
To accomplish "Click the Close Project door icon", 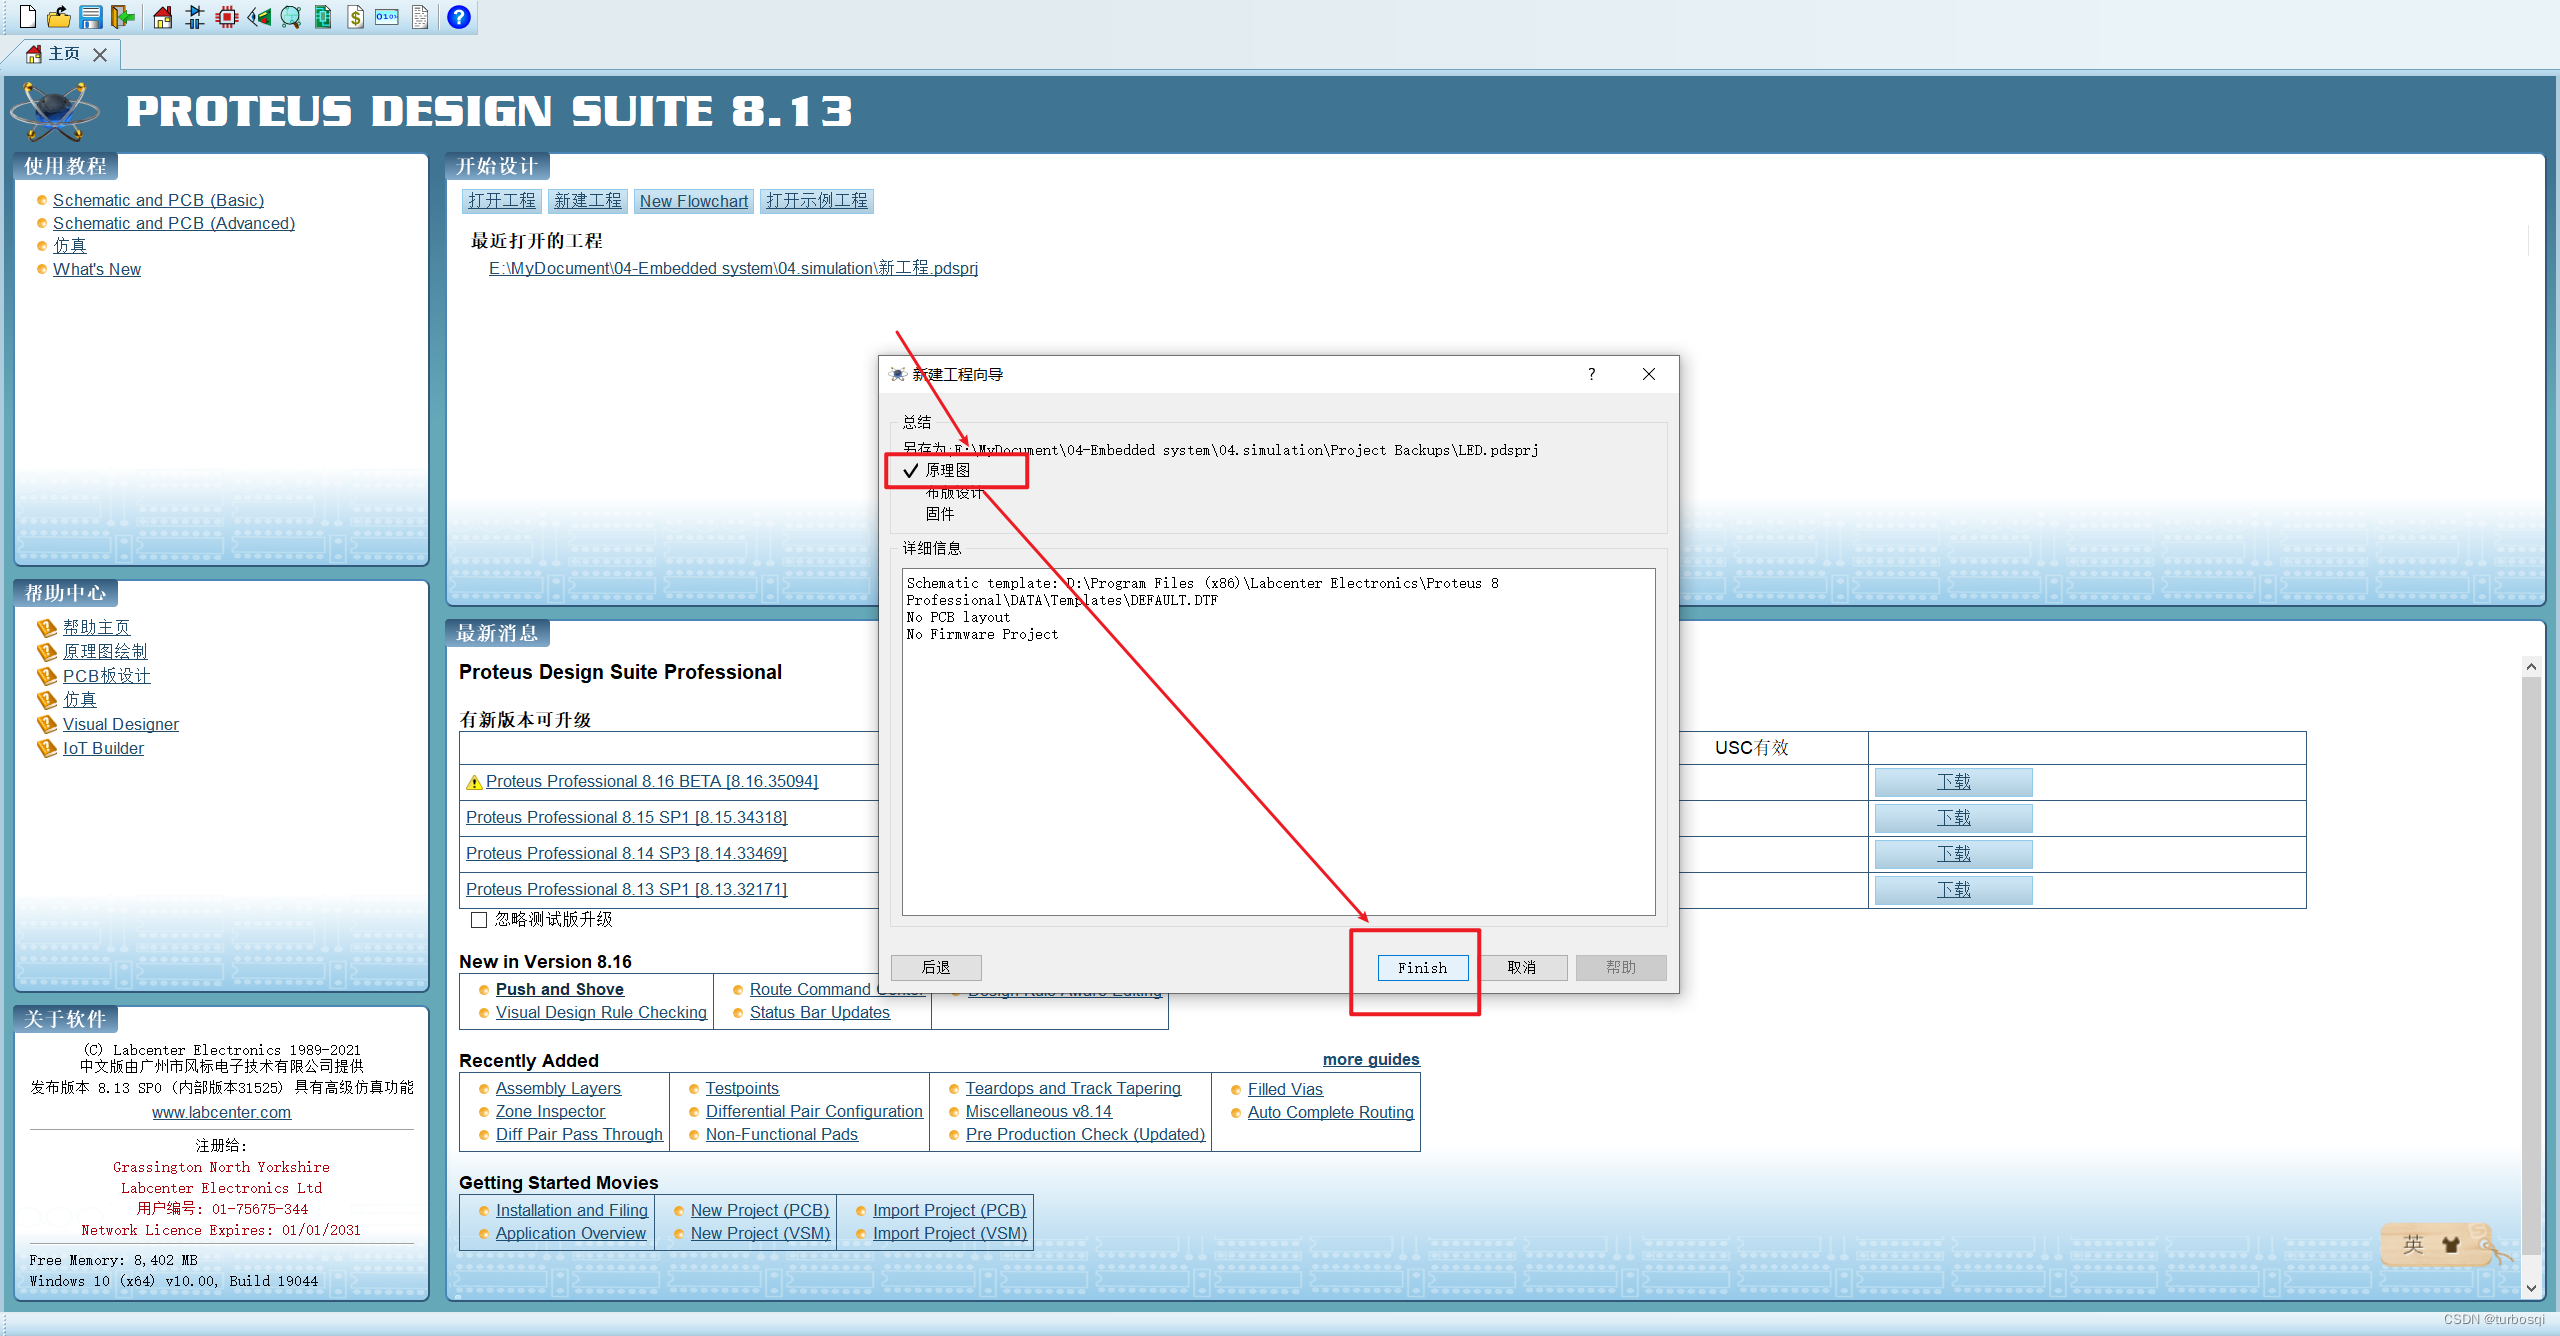I will [x=123, y=17].
